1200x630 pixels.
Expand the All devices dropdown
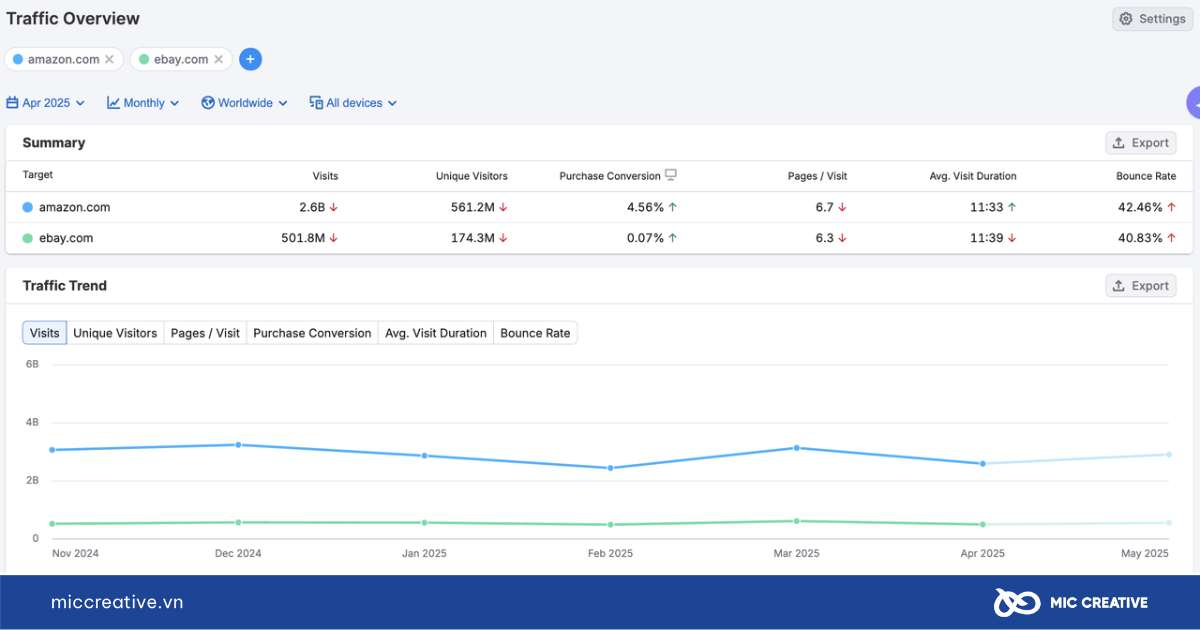(x=354, y=103)
